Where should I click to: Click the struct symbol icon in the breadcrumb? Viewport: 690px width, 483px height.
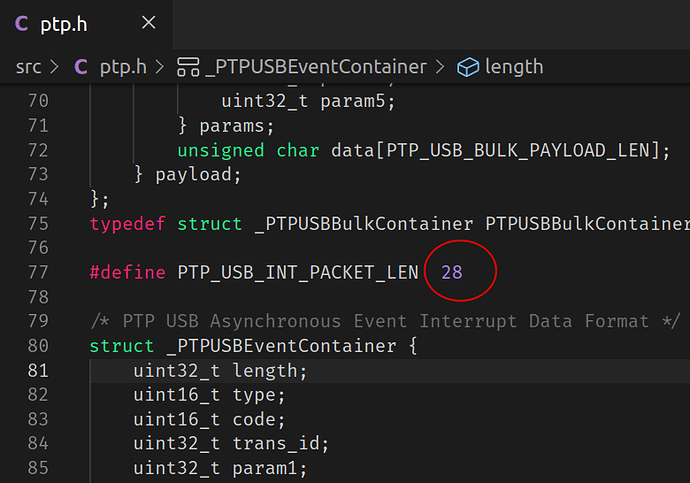click(x=187, y=67)
